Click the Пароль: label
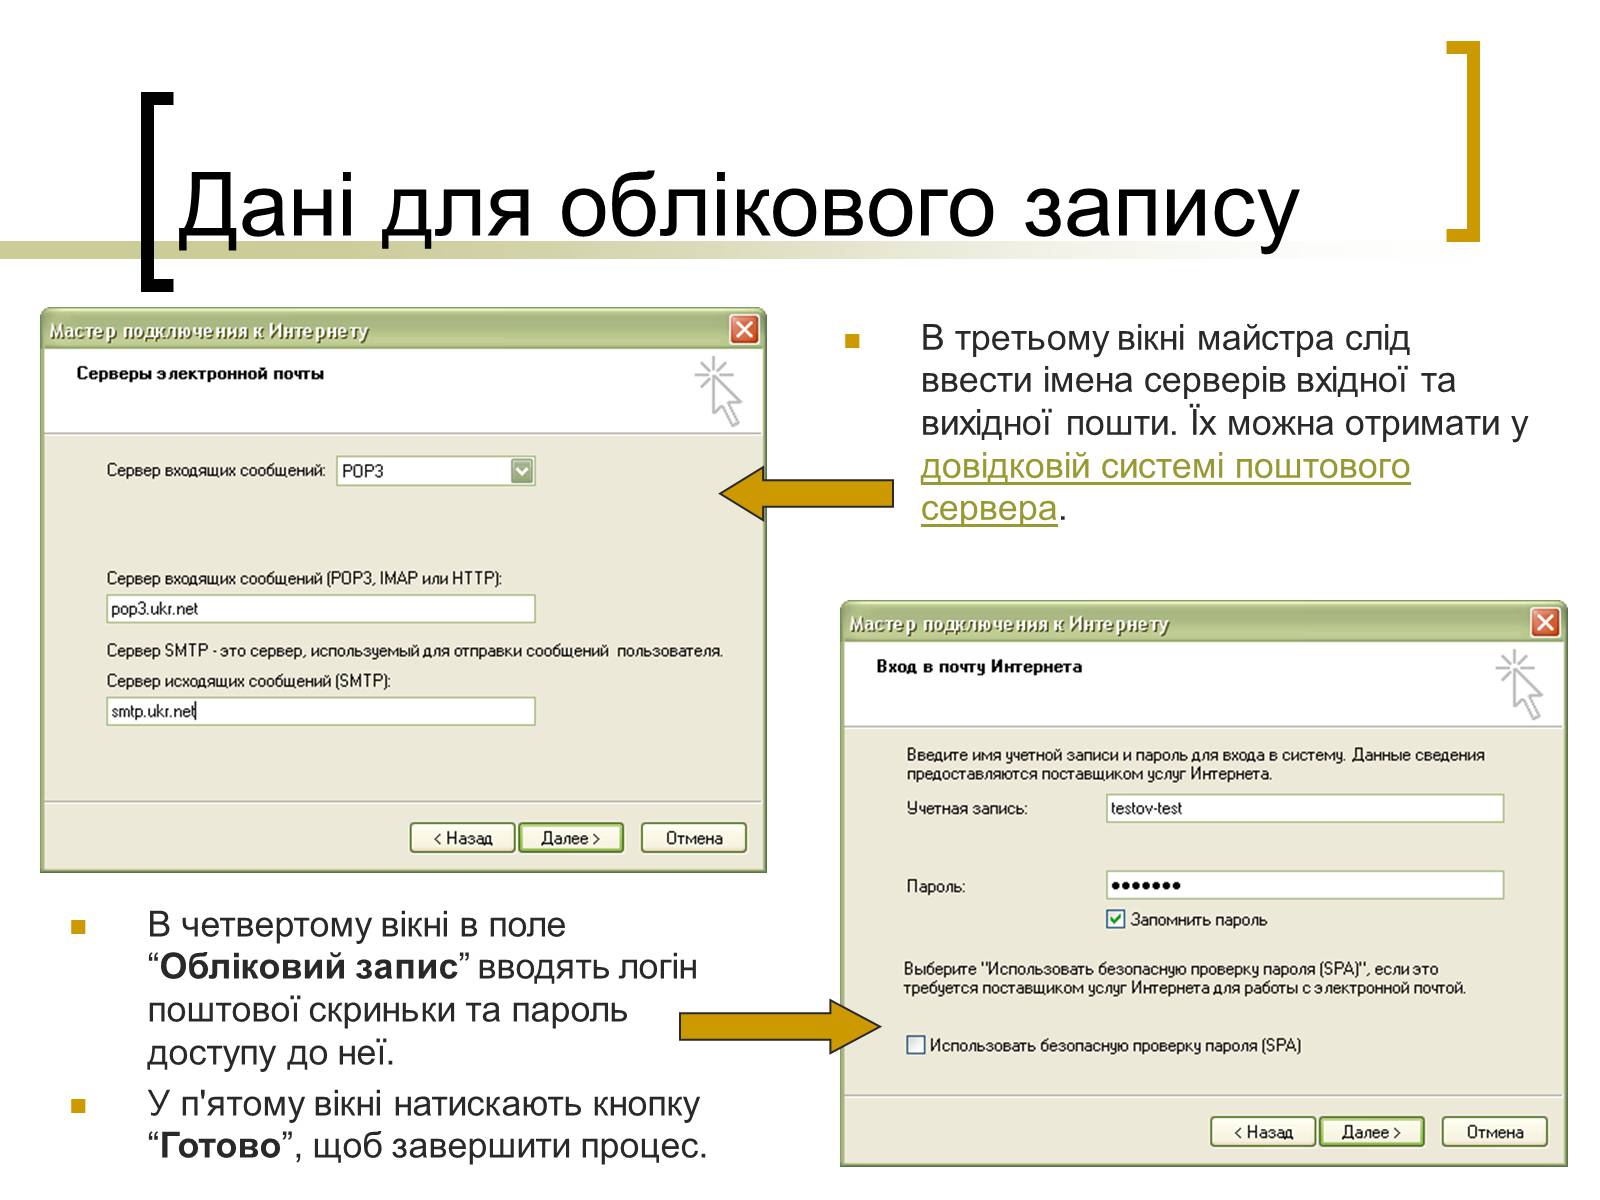1600x1200 pixels. pyautogui.click(x=936, y=886)
